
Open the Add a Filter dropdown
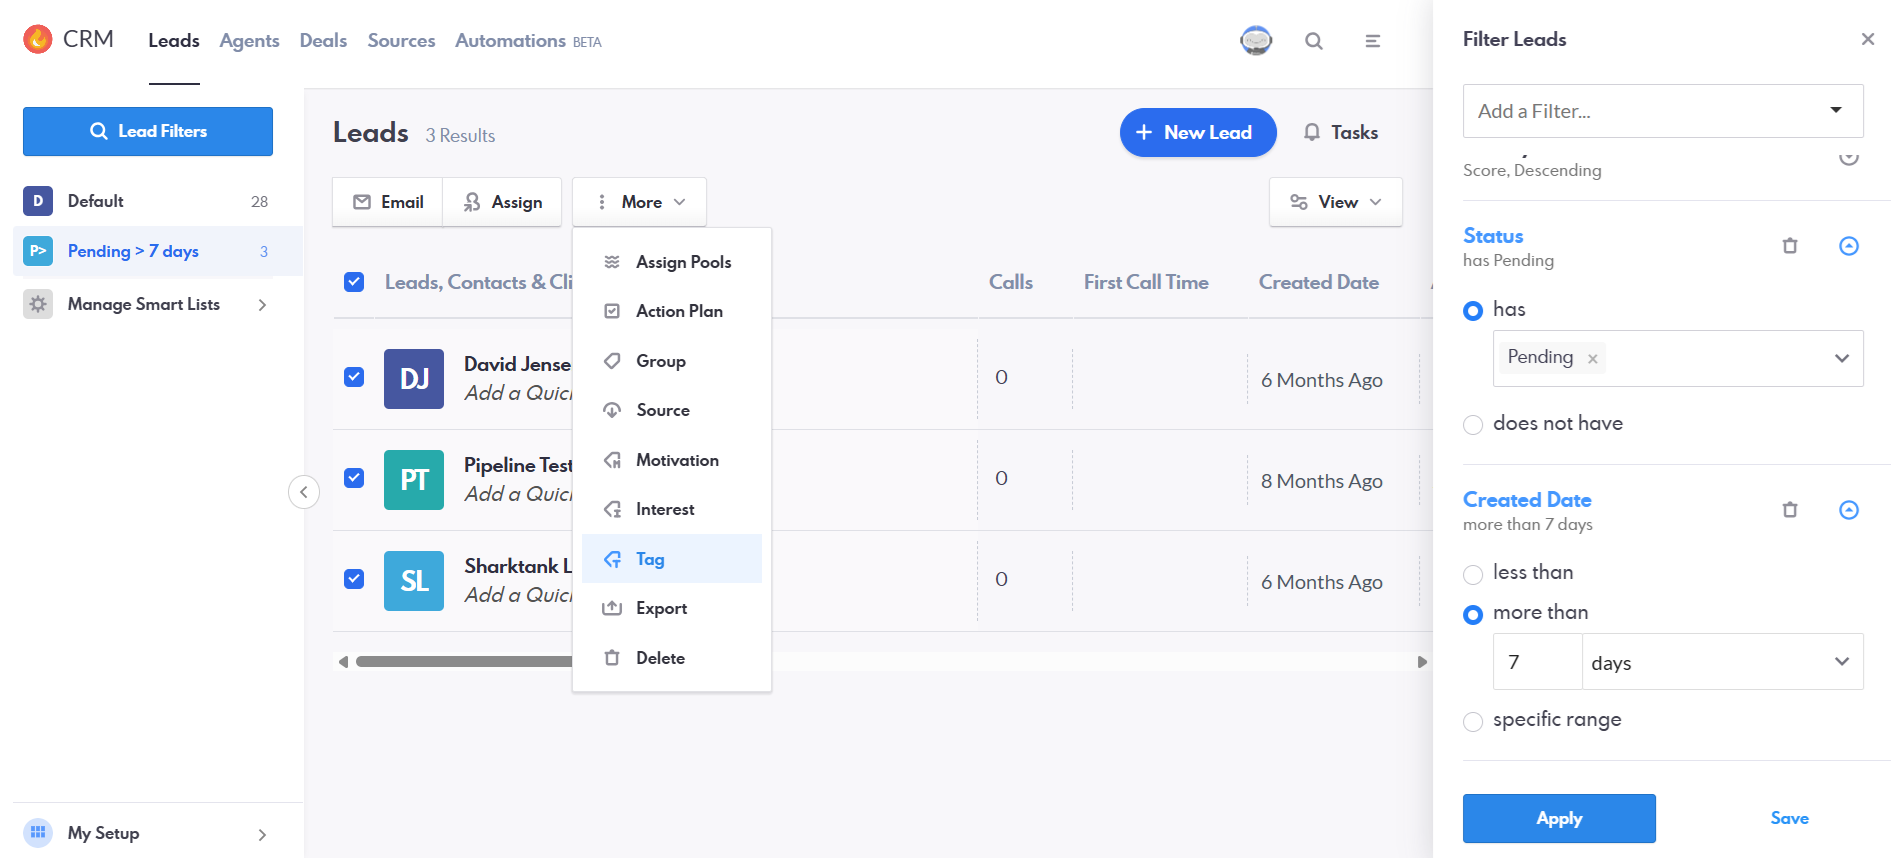tap(1662, 111)
